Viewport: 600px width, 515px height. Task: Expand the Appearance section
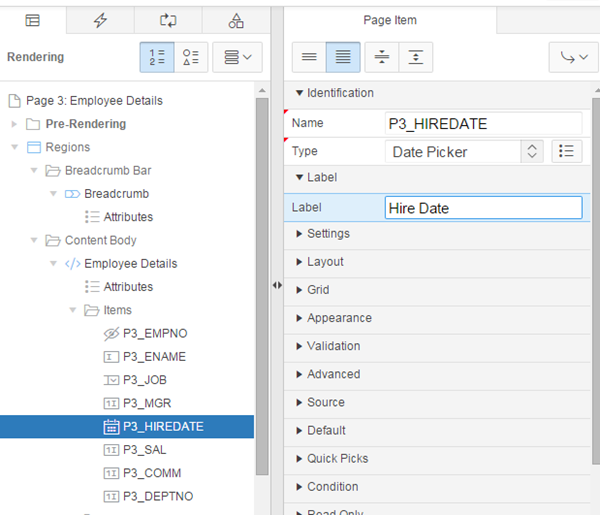pos(300,318)
